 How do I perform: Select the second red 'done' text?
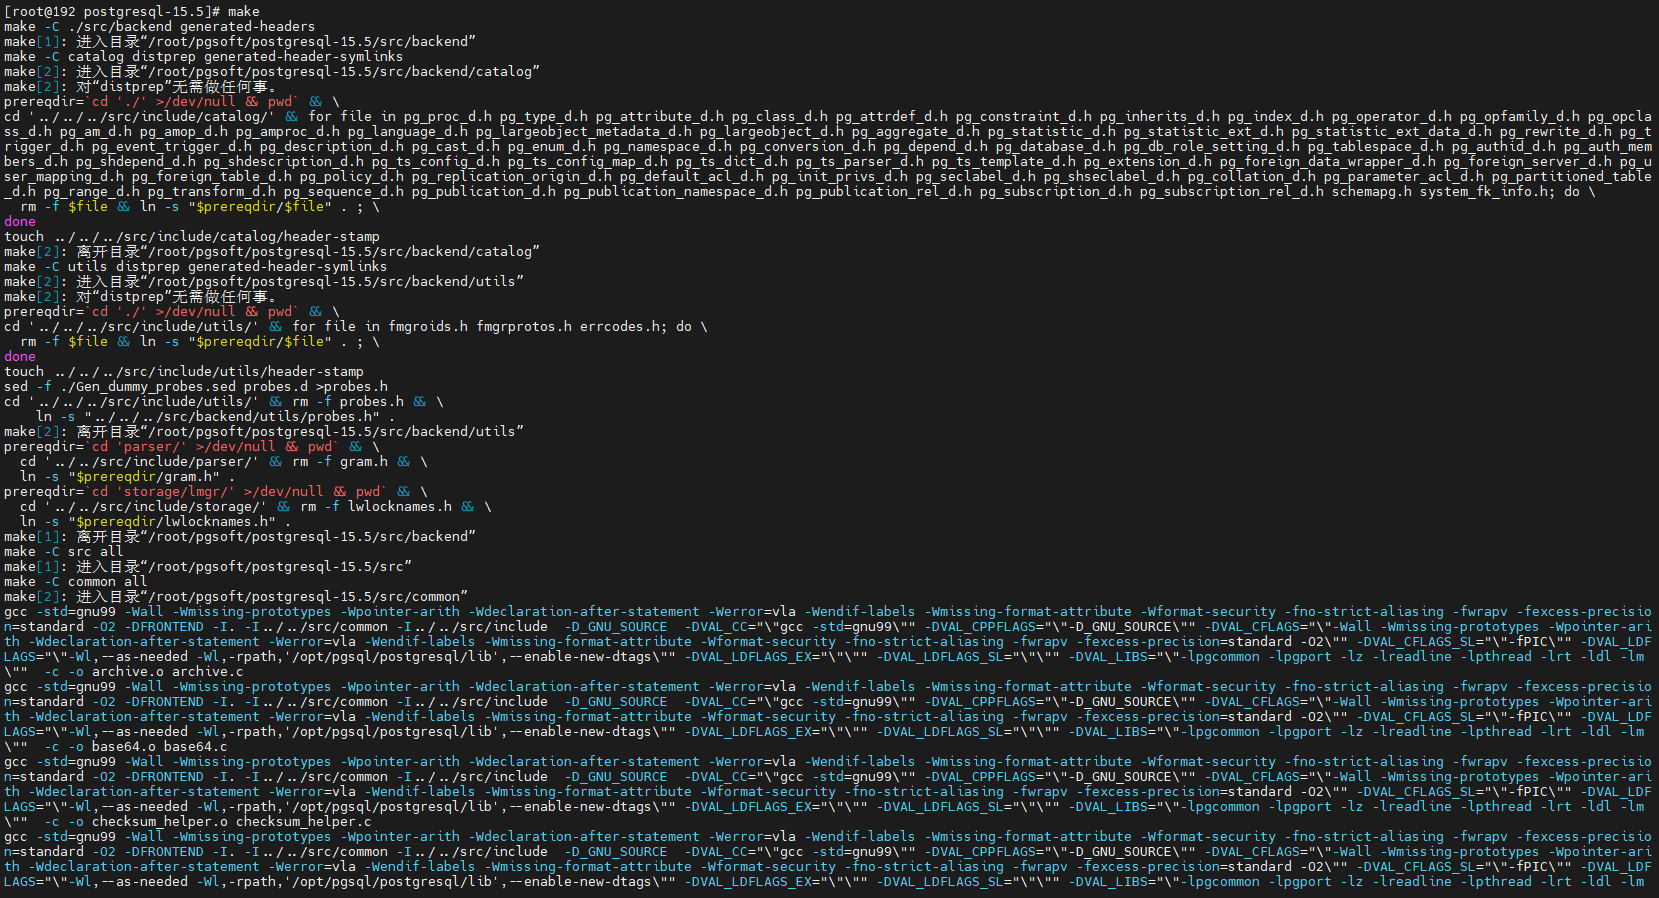coord(20,356)
